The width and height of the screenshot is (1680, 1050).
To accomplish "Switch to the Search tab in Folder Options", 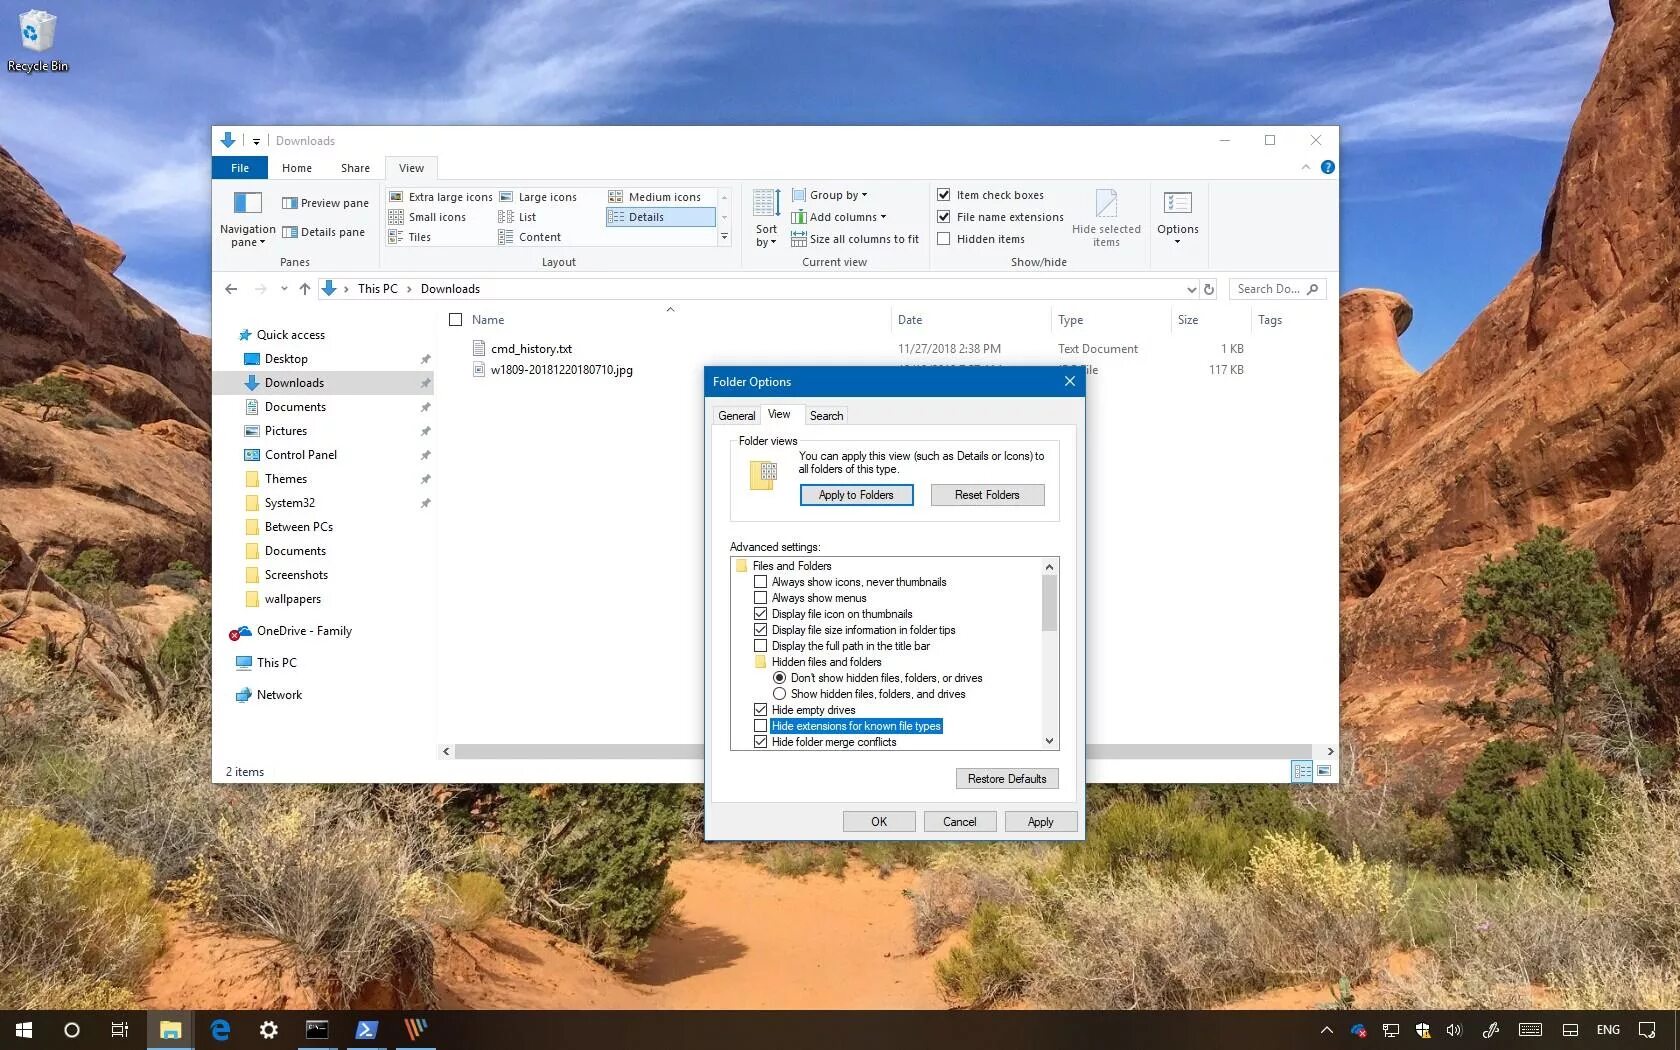I will coord(826,416).
